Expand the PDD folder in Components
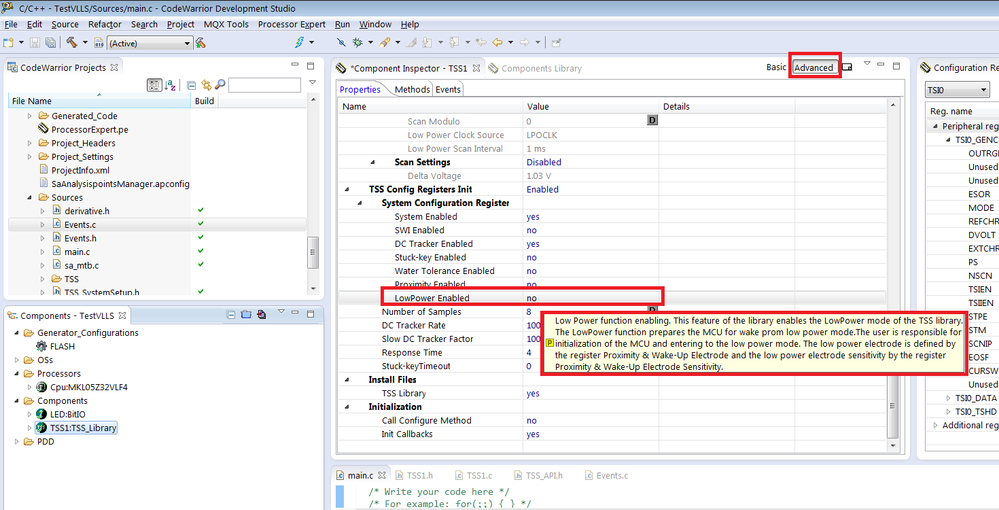The width and height of the screenshot is (999, 510). 16,442
